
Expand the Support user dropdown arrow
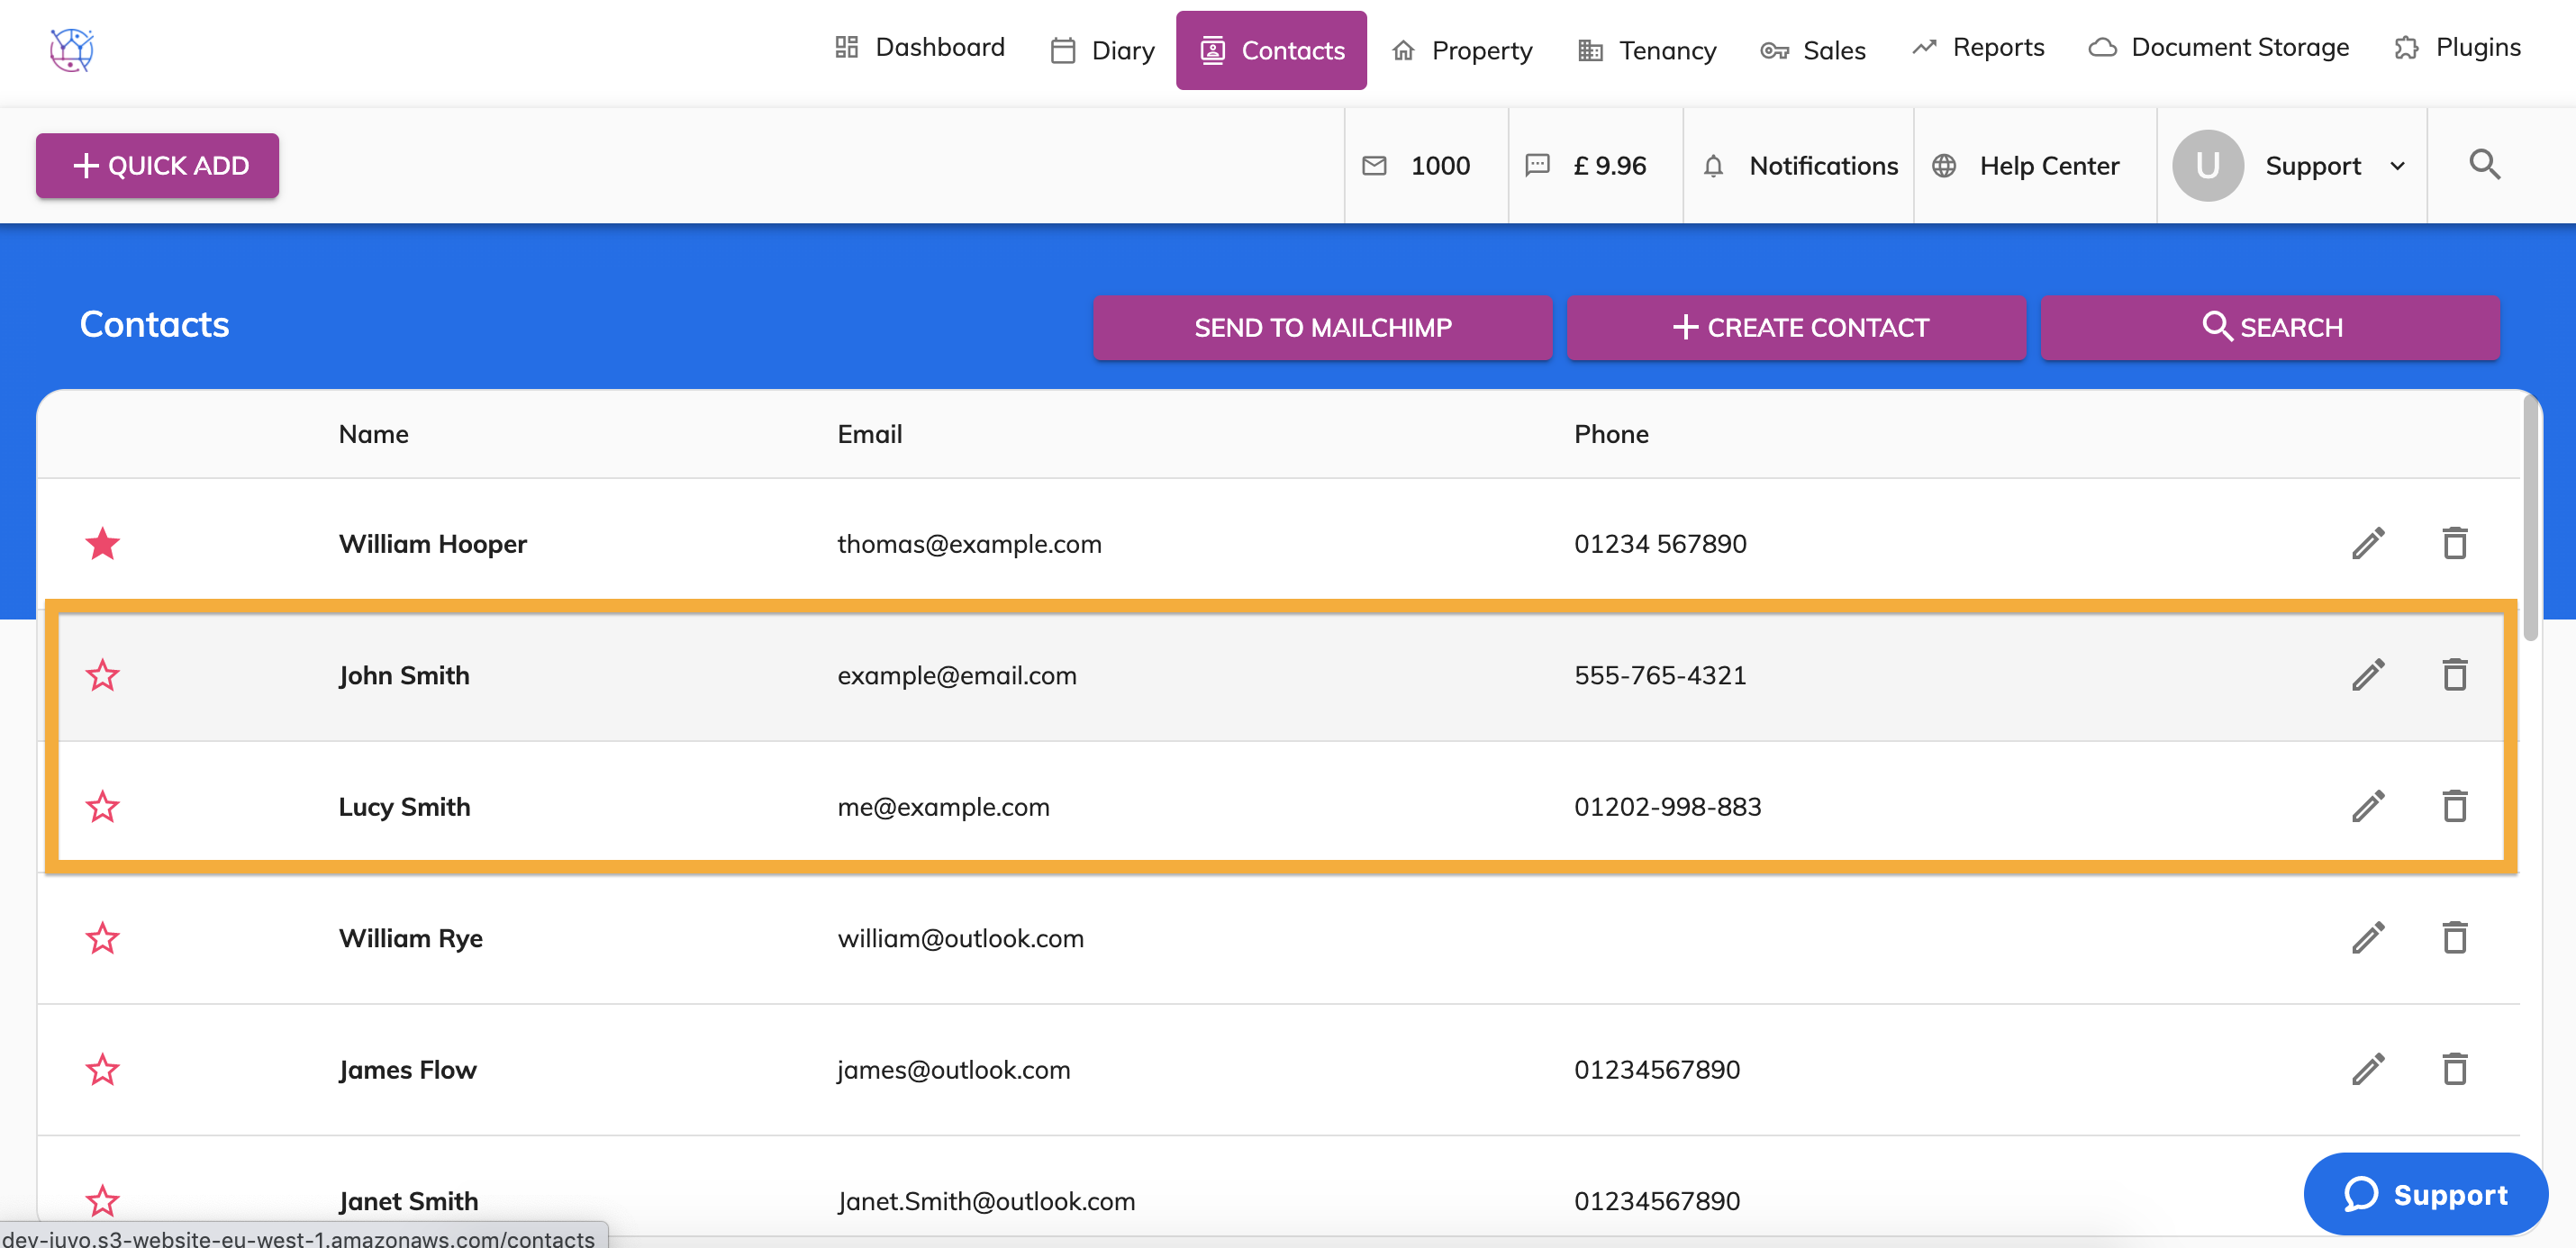[x=2398, y=166]
